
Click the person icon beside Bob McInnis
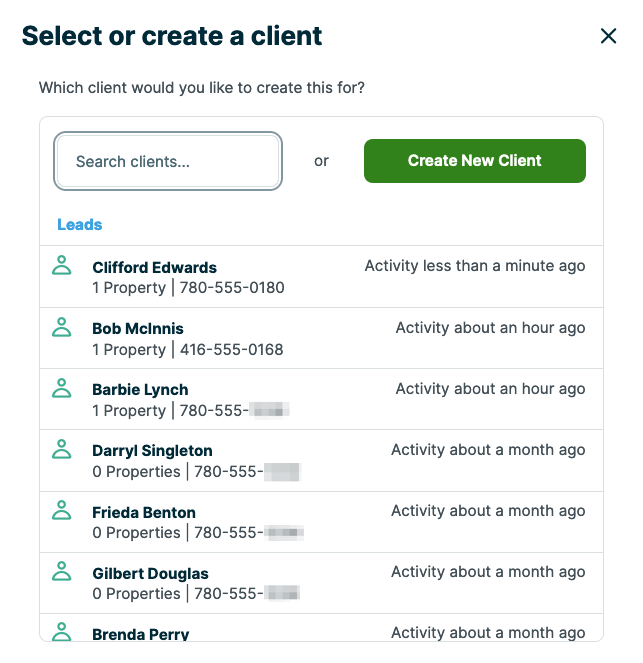62,326
